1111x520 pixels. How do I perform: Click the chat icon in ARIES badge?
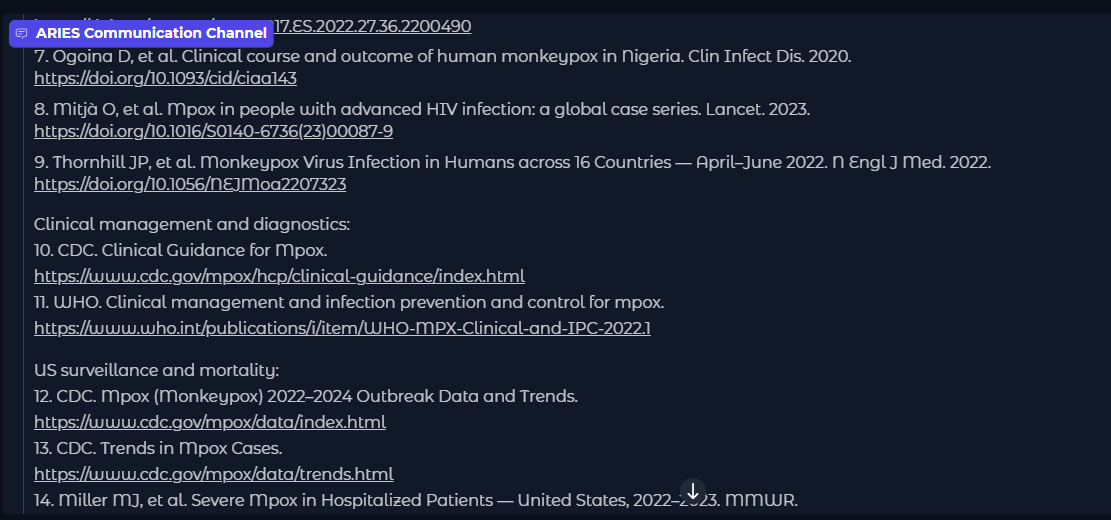(x=22, y=33)
